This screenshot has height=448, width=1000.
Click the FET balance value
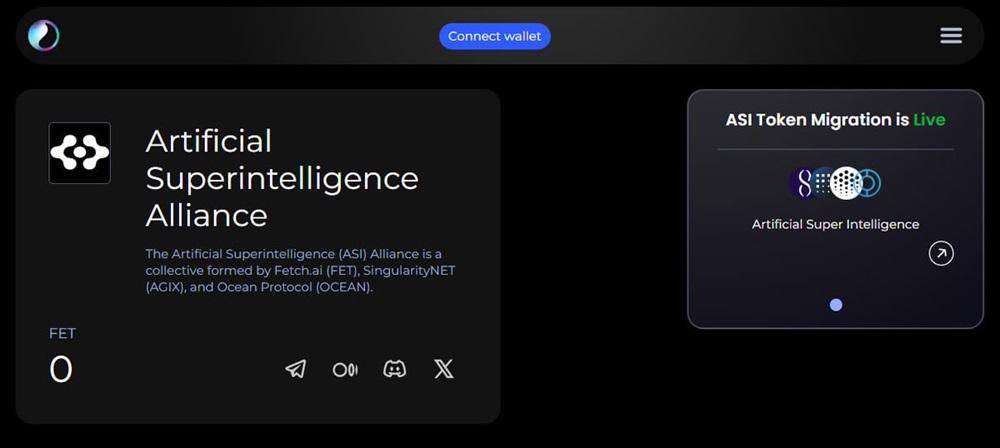pyautogui.click(x=61, y=370)
